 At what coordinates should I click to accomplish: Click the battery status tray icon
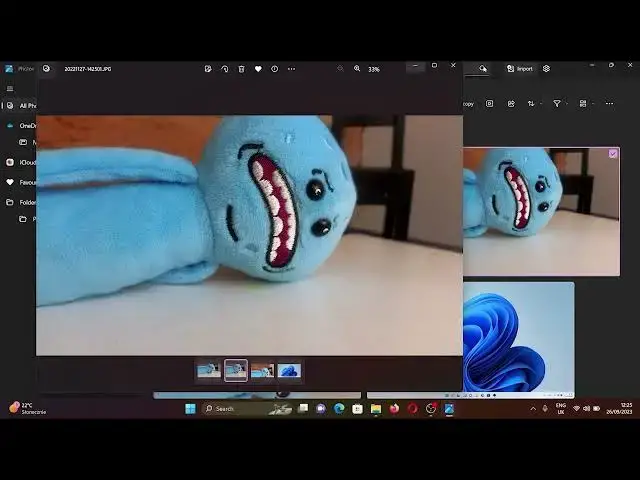click(x=597, y=409)
